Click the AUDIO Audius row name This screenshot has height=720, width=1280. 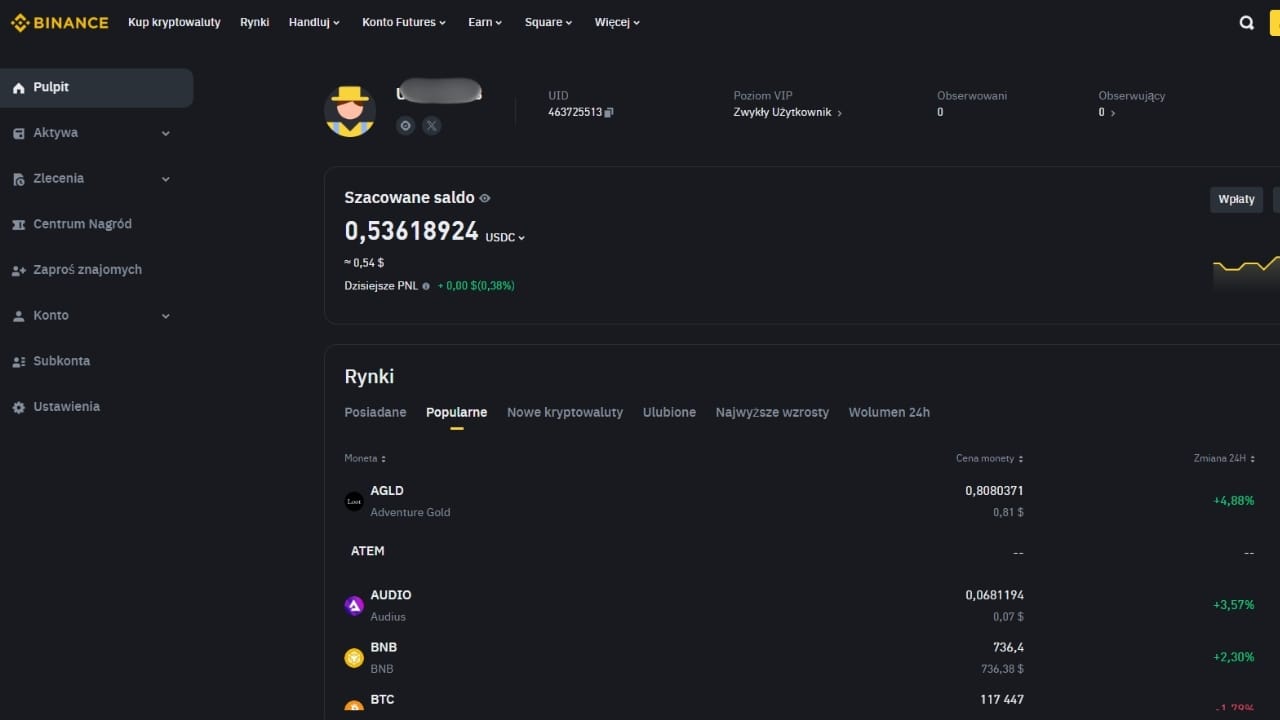coord(390,605)
